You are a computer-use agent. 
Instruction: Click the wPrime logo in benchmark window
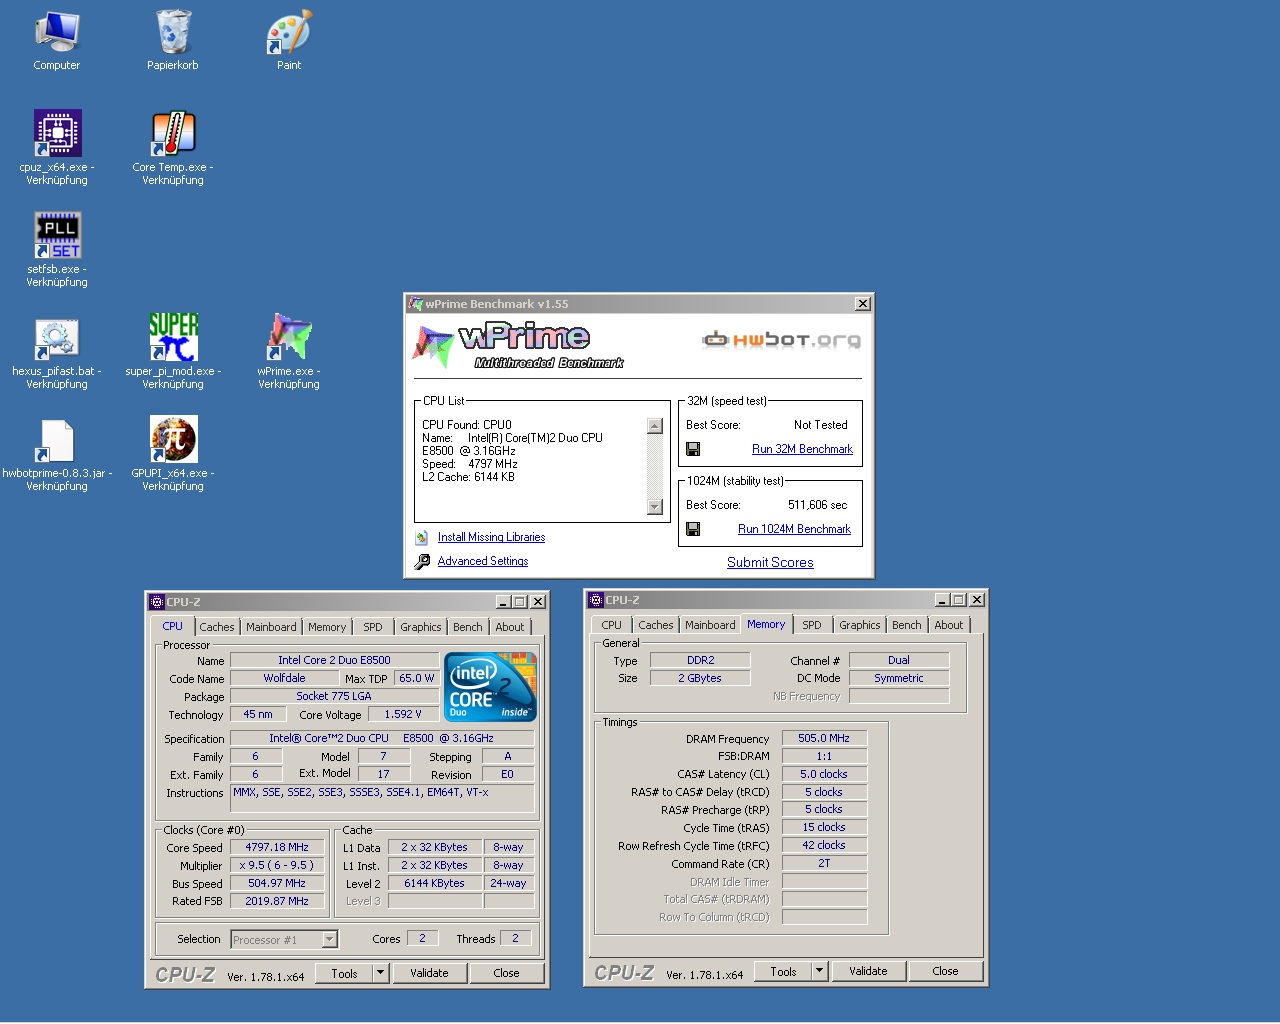tap(518, 345)
